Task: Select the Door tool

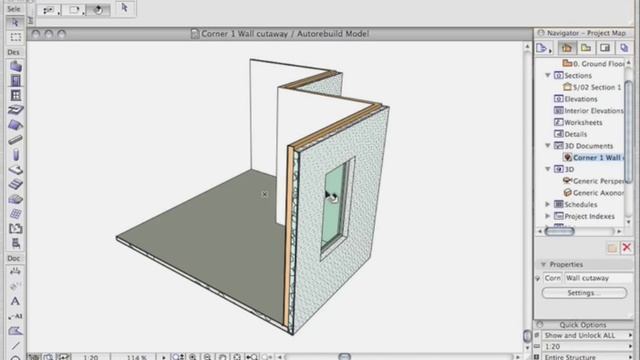Action: click(15, 81)
